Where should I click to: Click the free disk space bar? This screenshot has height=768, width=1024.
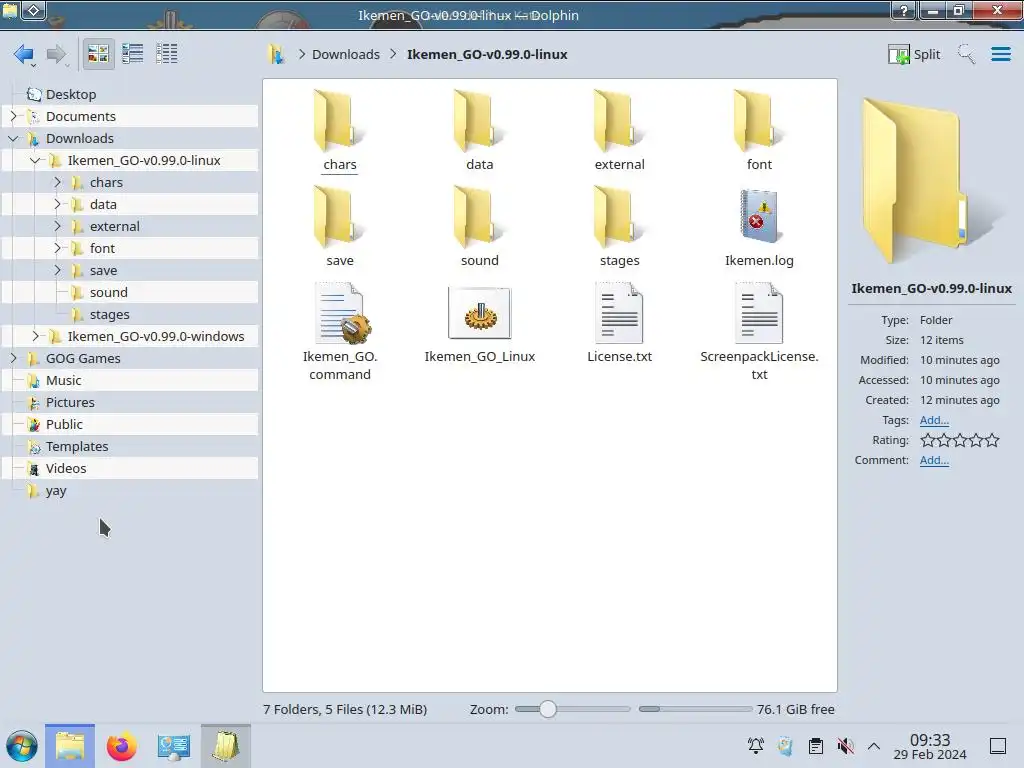695,709
